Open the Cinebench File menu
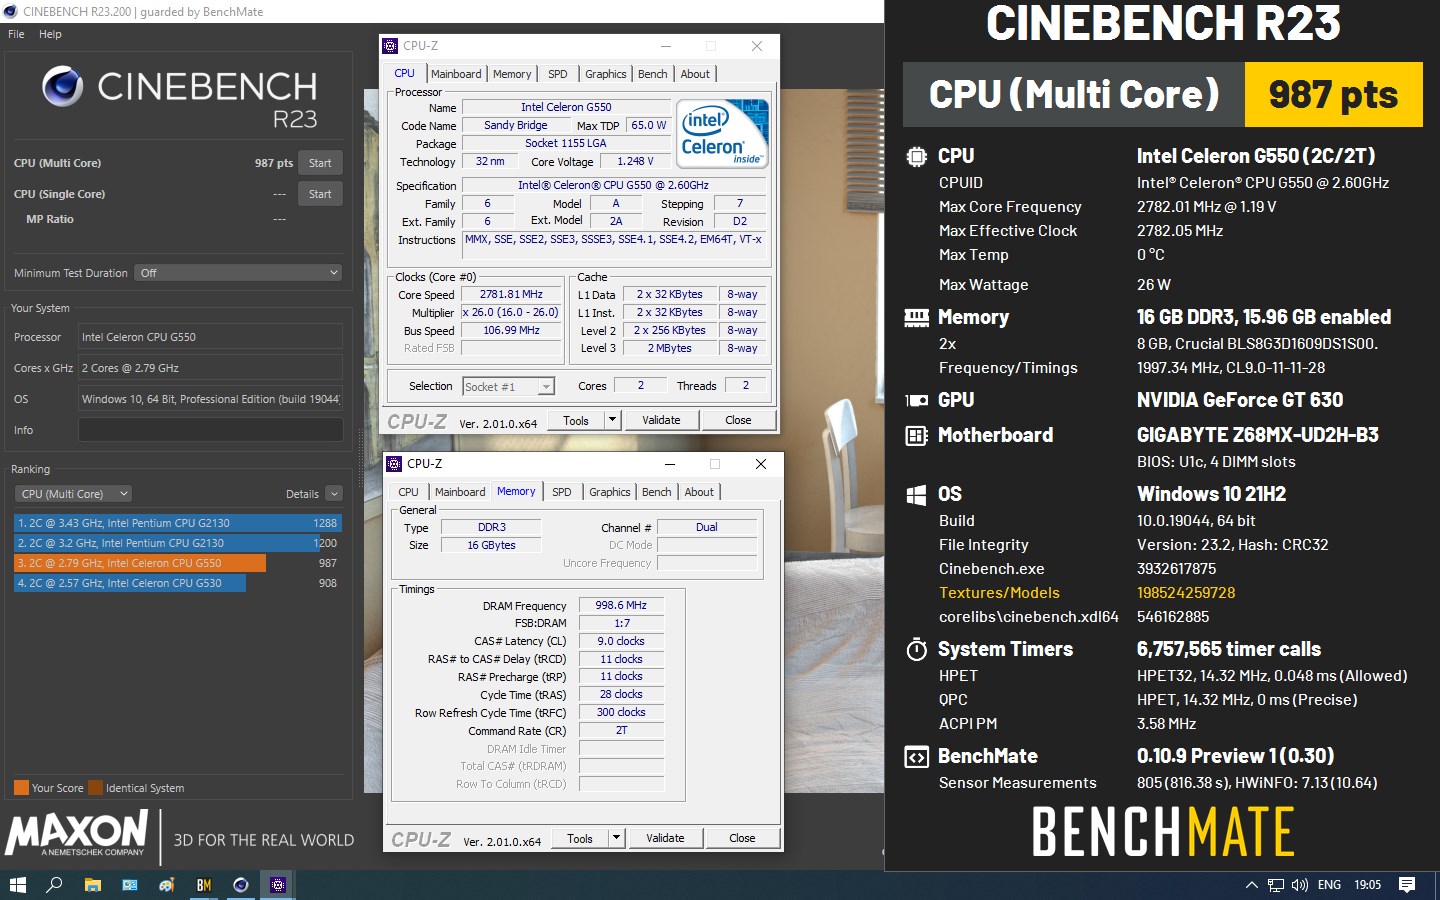Image resolution: width=1440 pixels, height=900 pixels. 16,34
